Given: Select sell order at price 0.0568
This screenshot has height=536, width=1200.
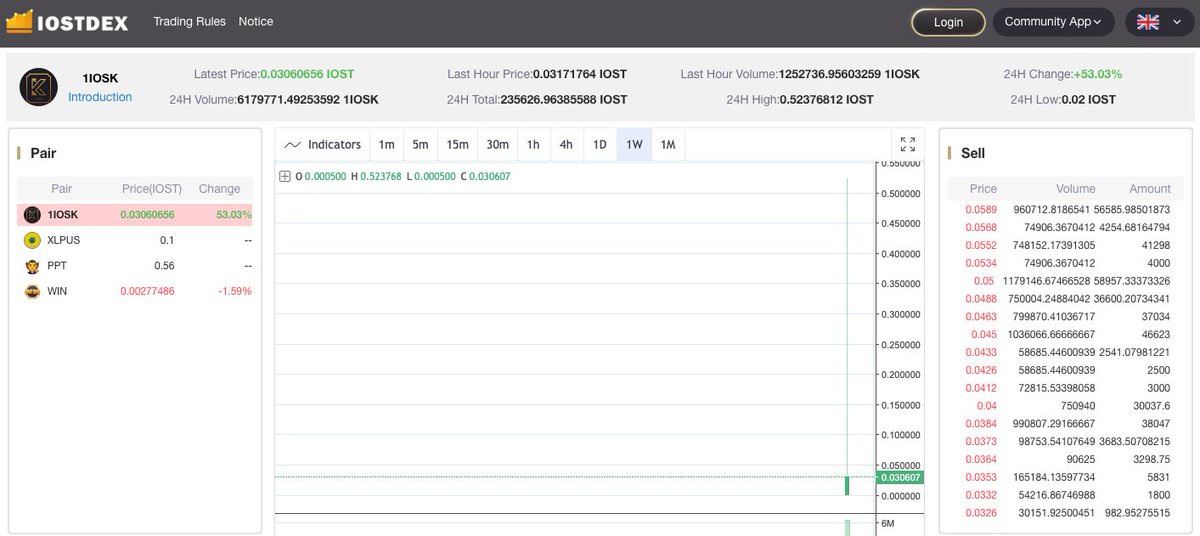Looking at the screenshot, I should point(1066,227).
